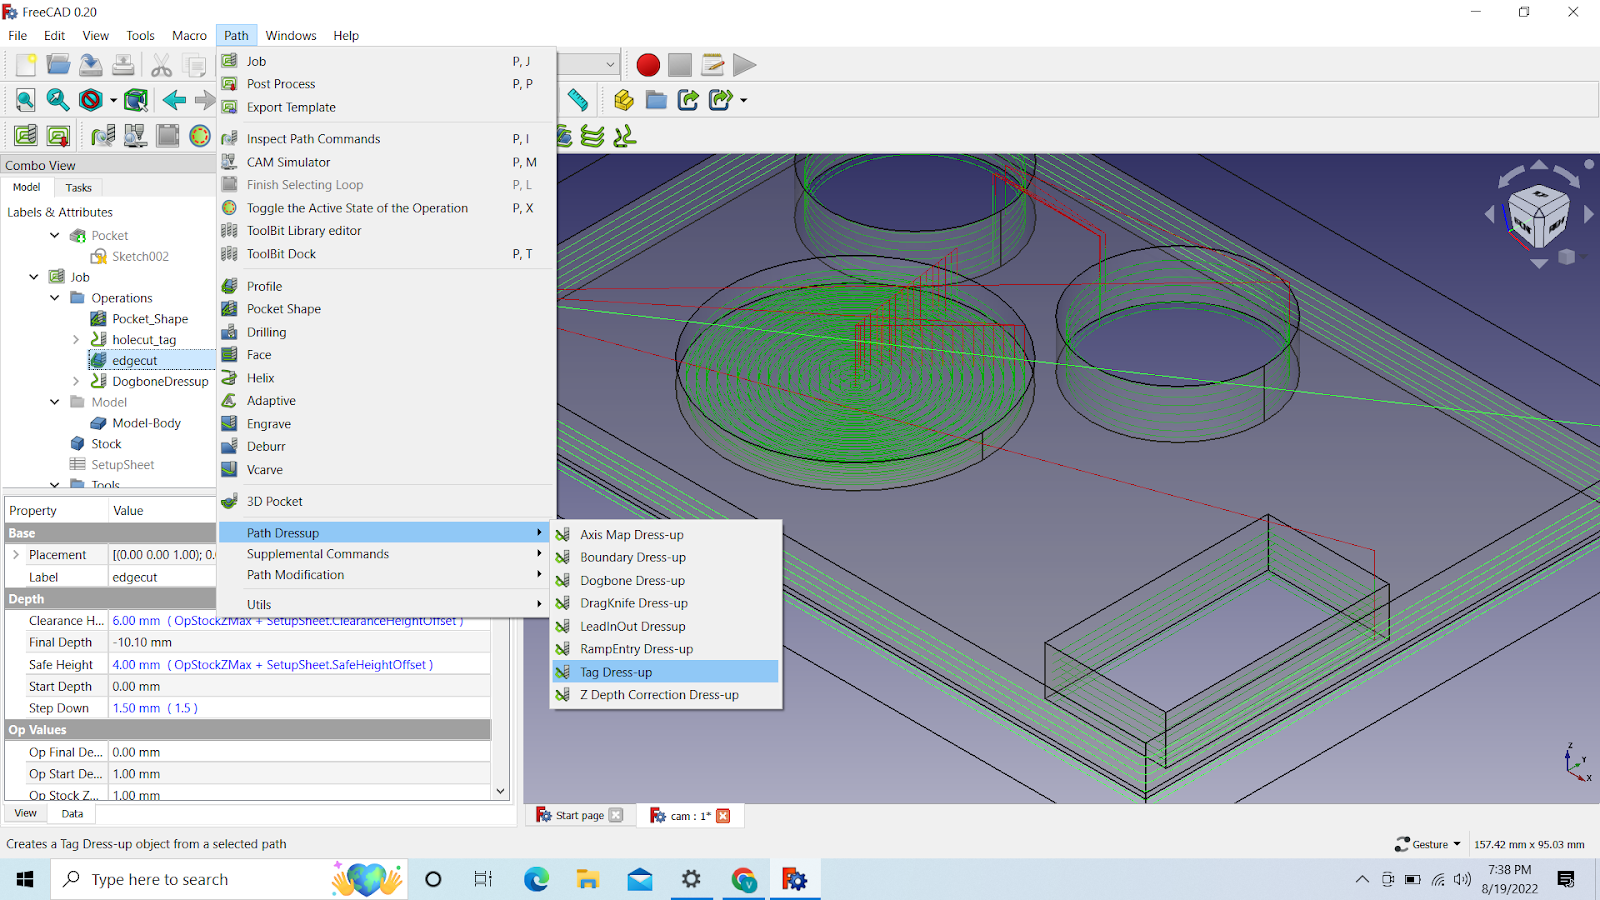Click the open file toolbar icon

click(x=58, y=65)
